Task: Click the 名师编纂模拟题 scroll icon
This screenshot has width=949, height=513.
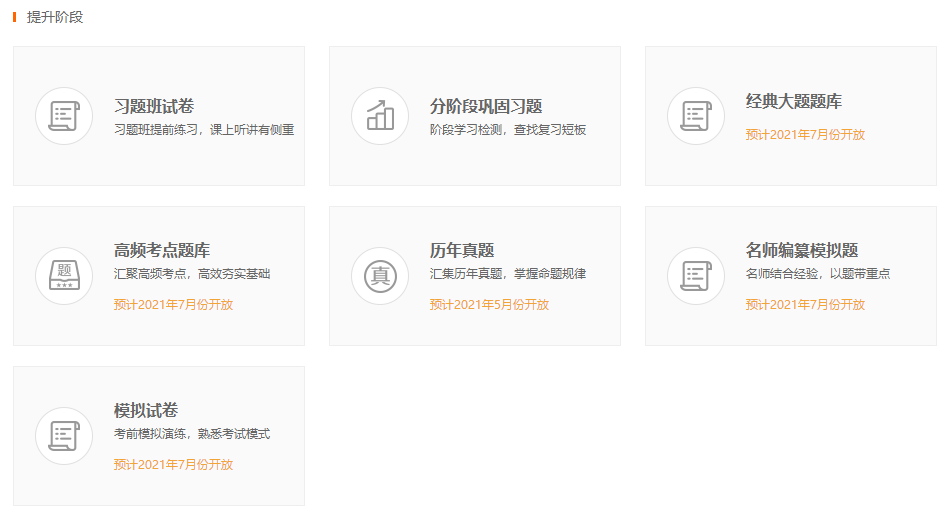Action: pyautogui.click(x=696, y=276)
